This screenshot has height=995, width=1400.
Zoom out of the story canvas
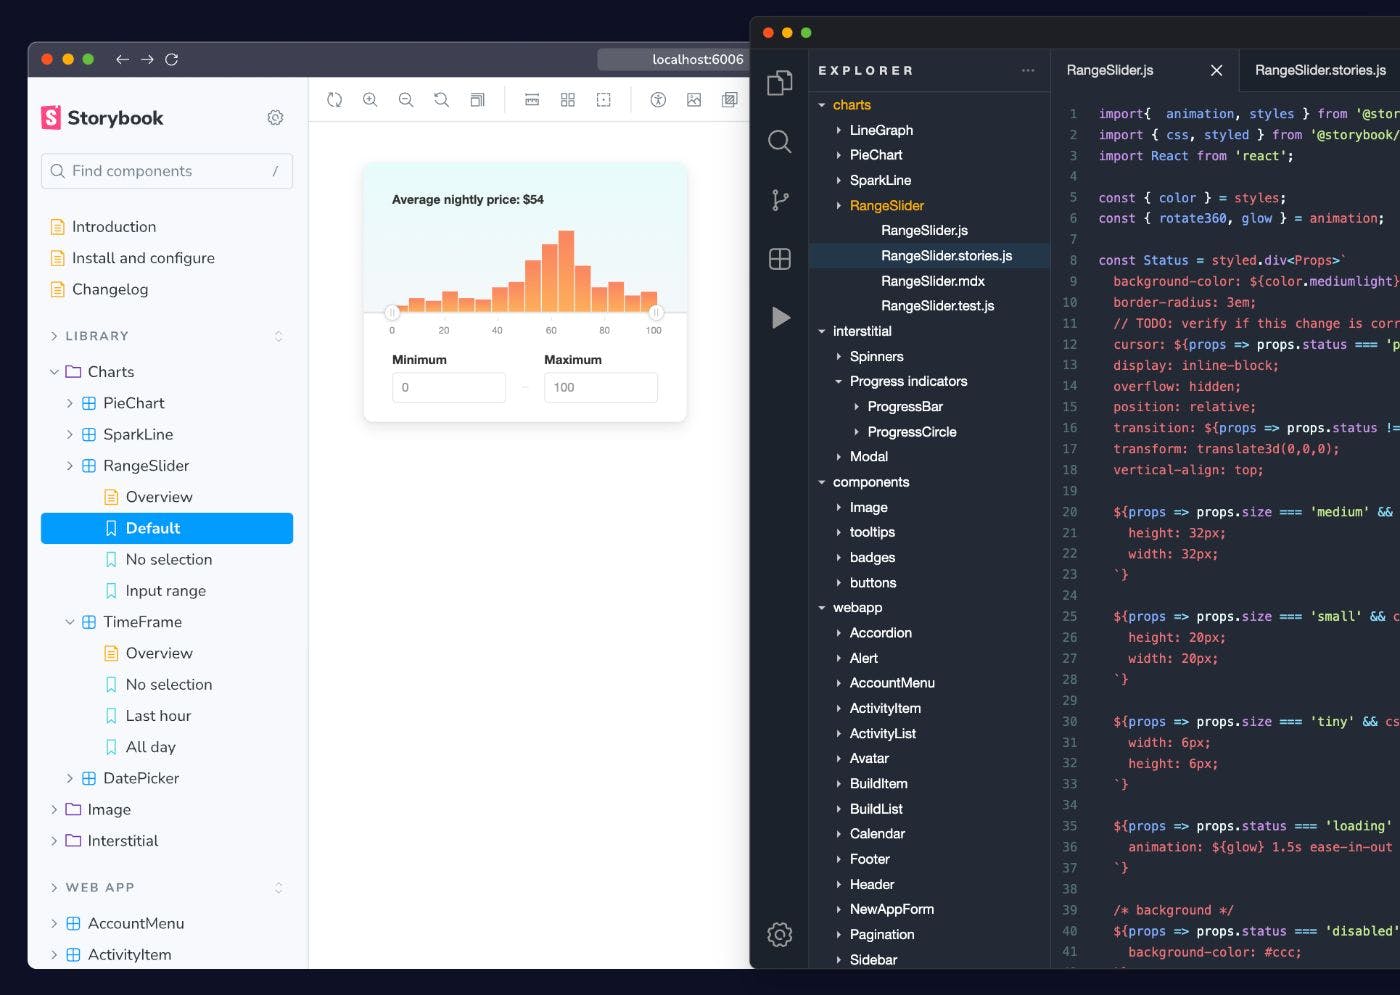click(406, 100)
